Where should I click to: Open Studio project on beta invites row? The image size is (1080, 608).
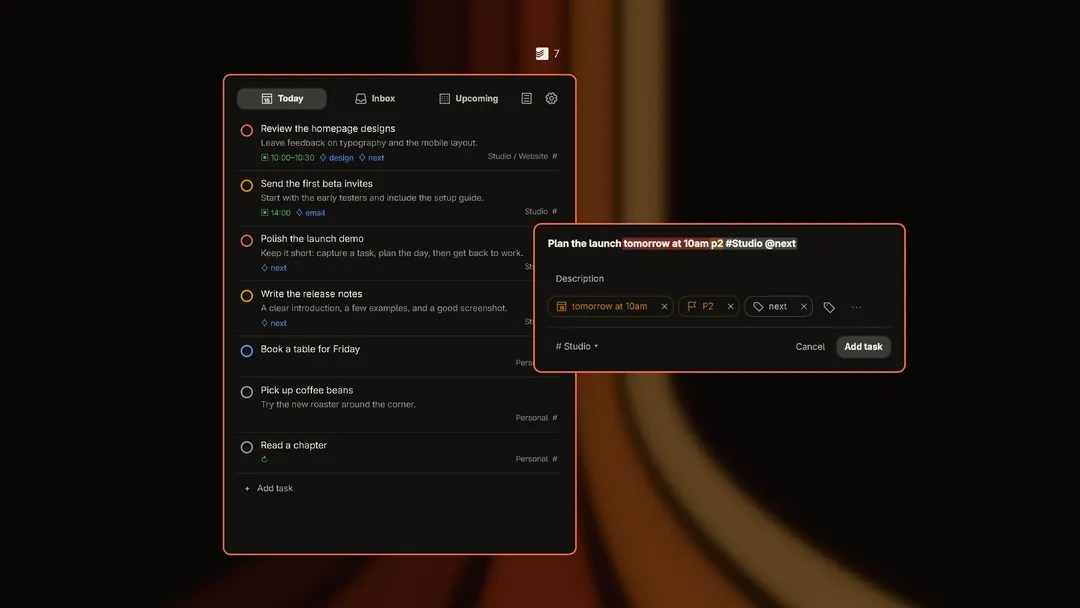coord(541,211)
